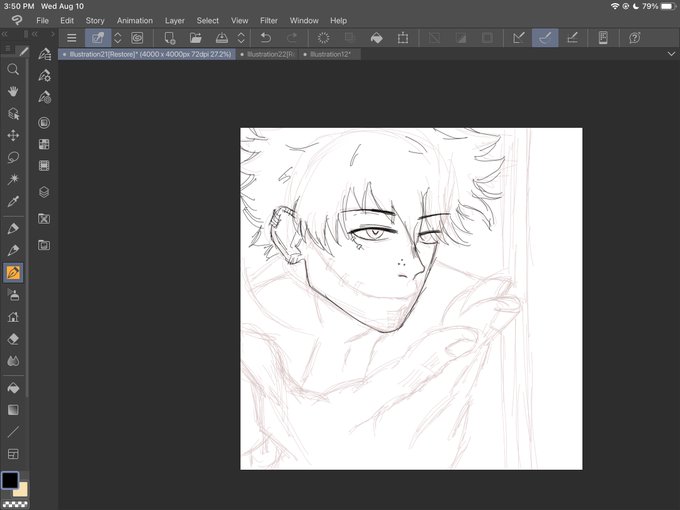Screen dimensions: 680x510
Task: Open the Layer menu
Action: pos(175,20)
